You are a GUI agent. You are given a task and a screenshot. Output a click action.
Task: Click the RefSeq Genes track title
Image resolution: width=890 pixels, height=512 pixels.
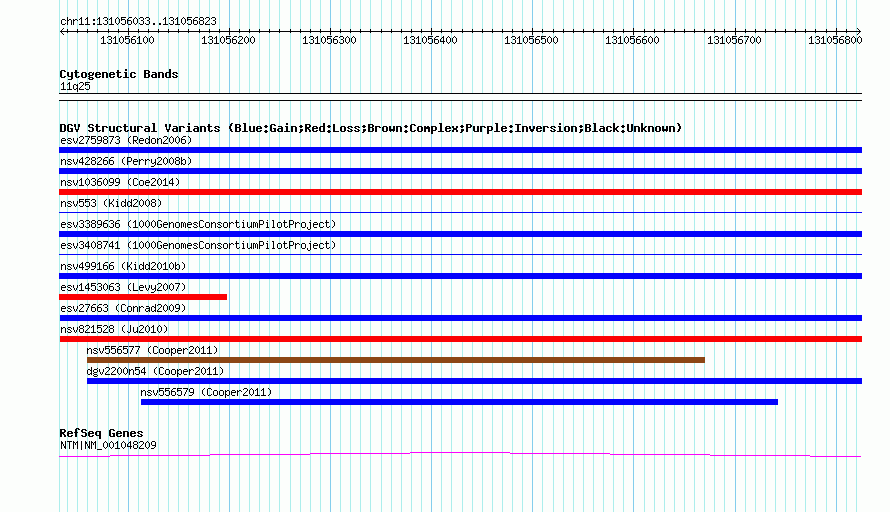tap(101, 433)
